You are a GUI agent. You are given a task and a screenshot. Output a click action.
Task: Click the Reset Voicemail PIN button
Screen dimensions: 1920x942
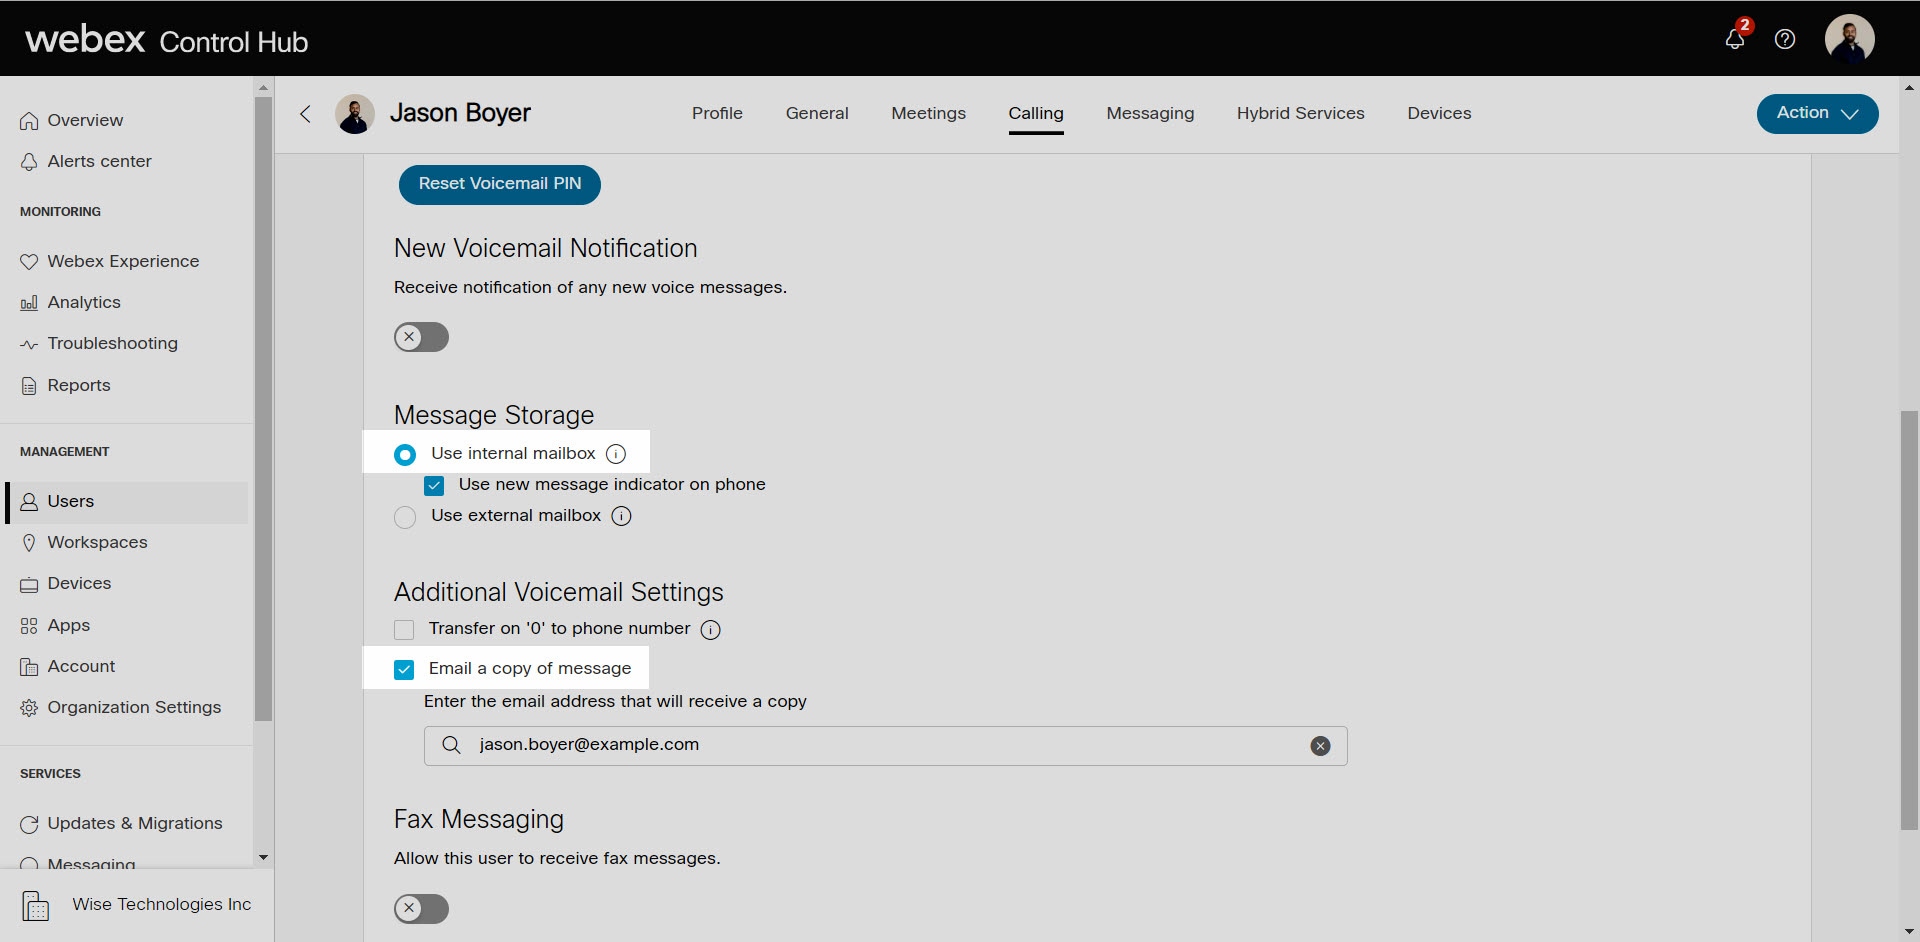click(x=499, y=184)
